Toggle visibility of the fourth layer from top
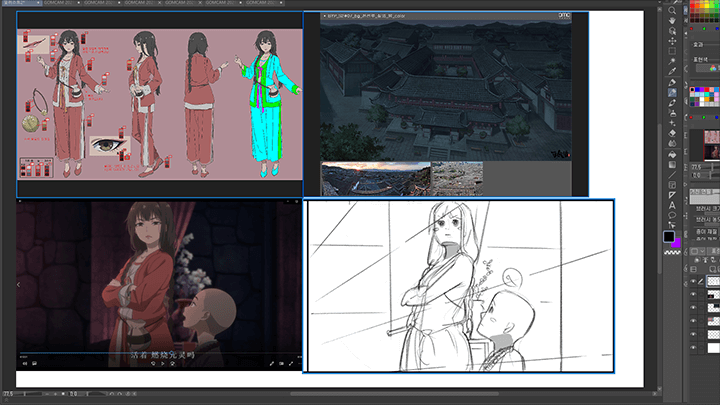Viewport: 720px width, 405px height. tap(693, 321)
